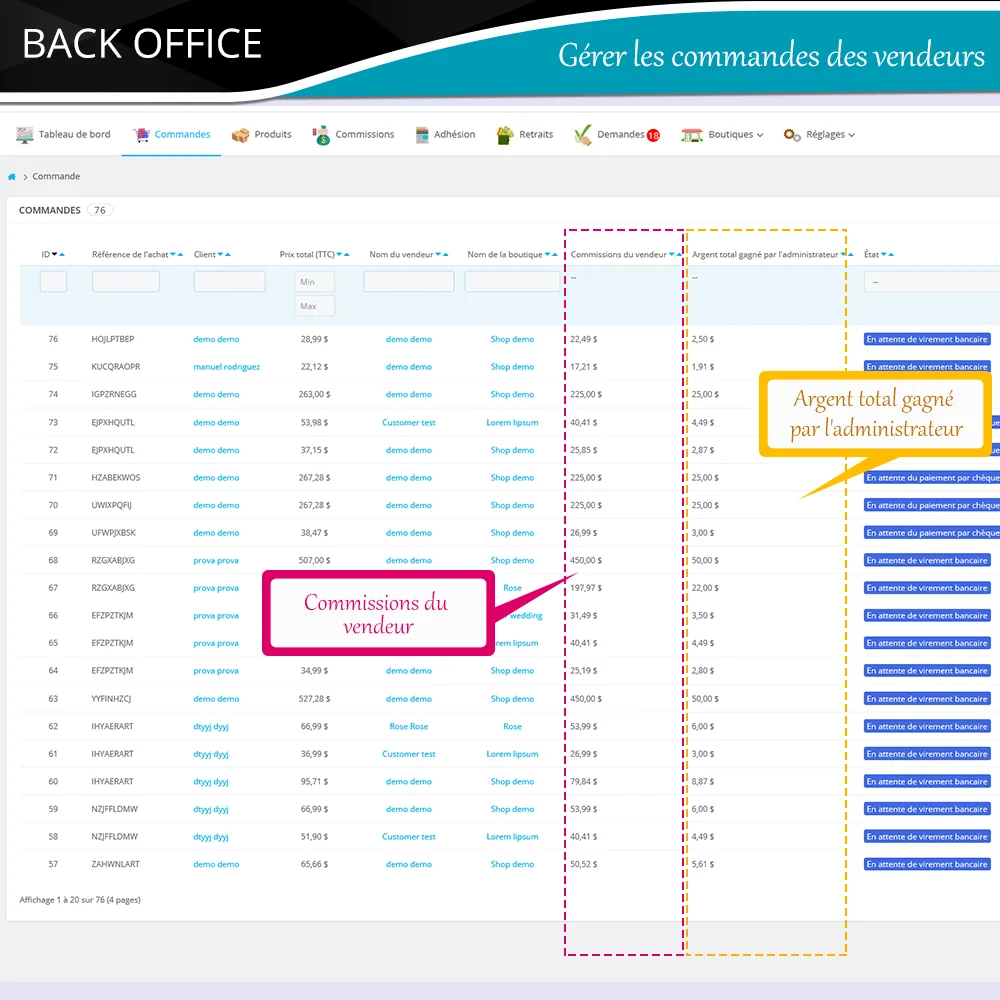Click the Retraits wallet icon
This screenshot has height=1000, width=1000.
505,135
